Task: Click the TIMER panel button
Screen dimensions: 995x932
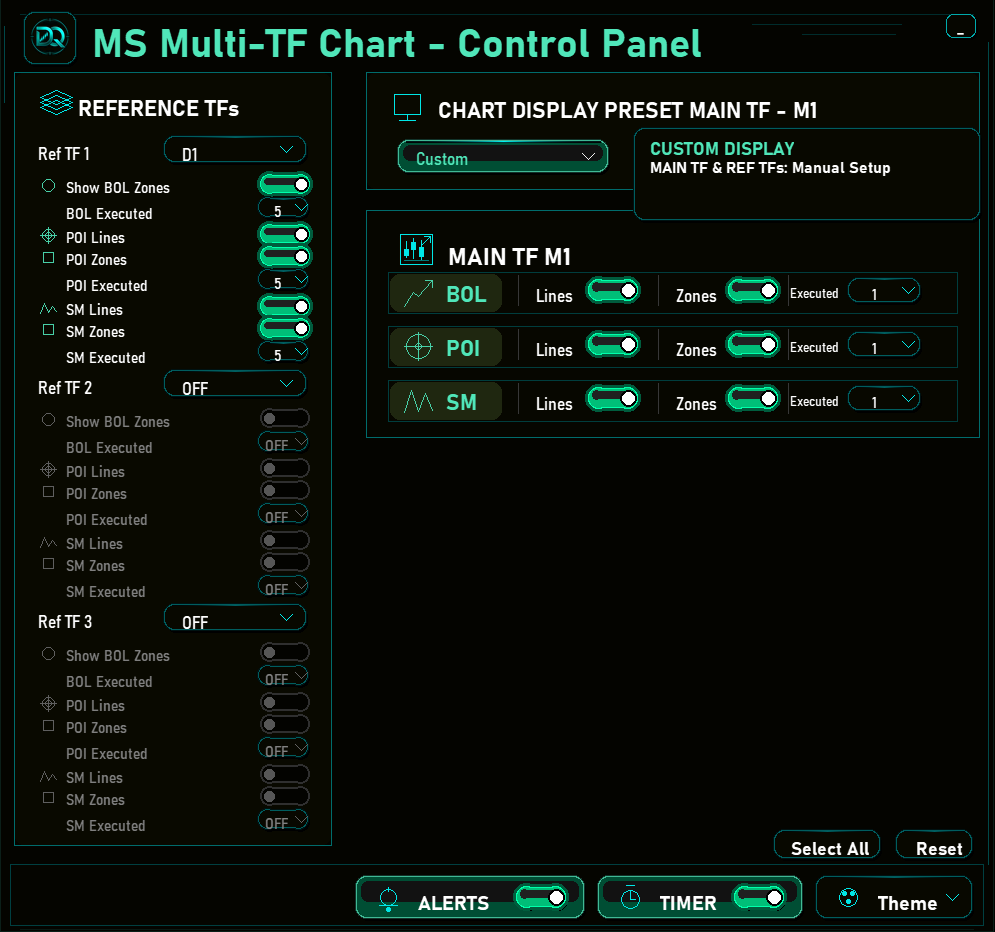Action: coord(700,898)
